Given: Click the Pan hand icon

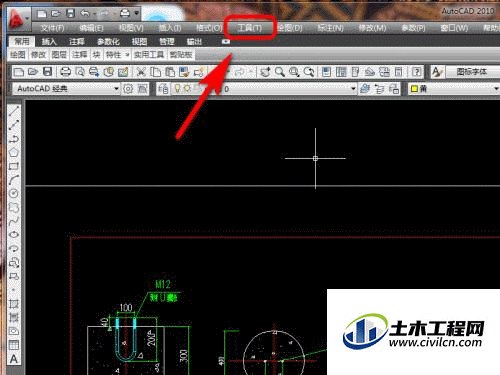Looking at the screenshot, I should point(265,72).
